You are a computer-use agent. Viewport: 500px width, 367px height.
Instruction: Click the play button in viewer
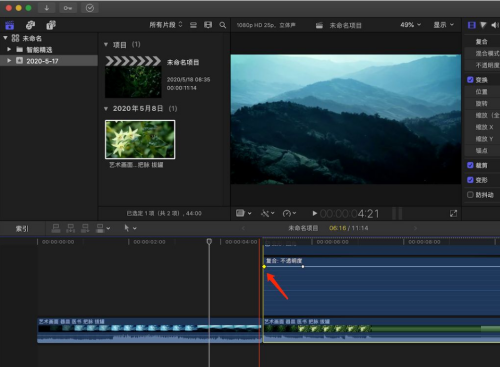(x=314, y=213)
